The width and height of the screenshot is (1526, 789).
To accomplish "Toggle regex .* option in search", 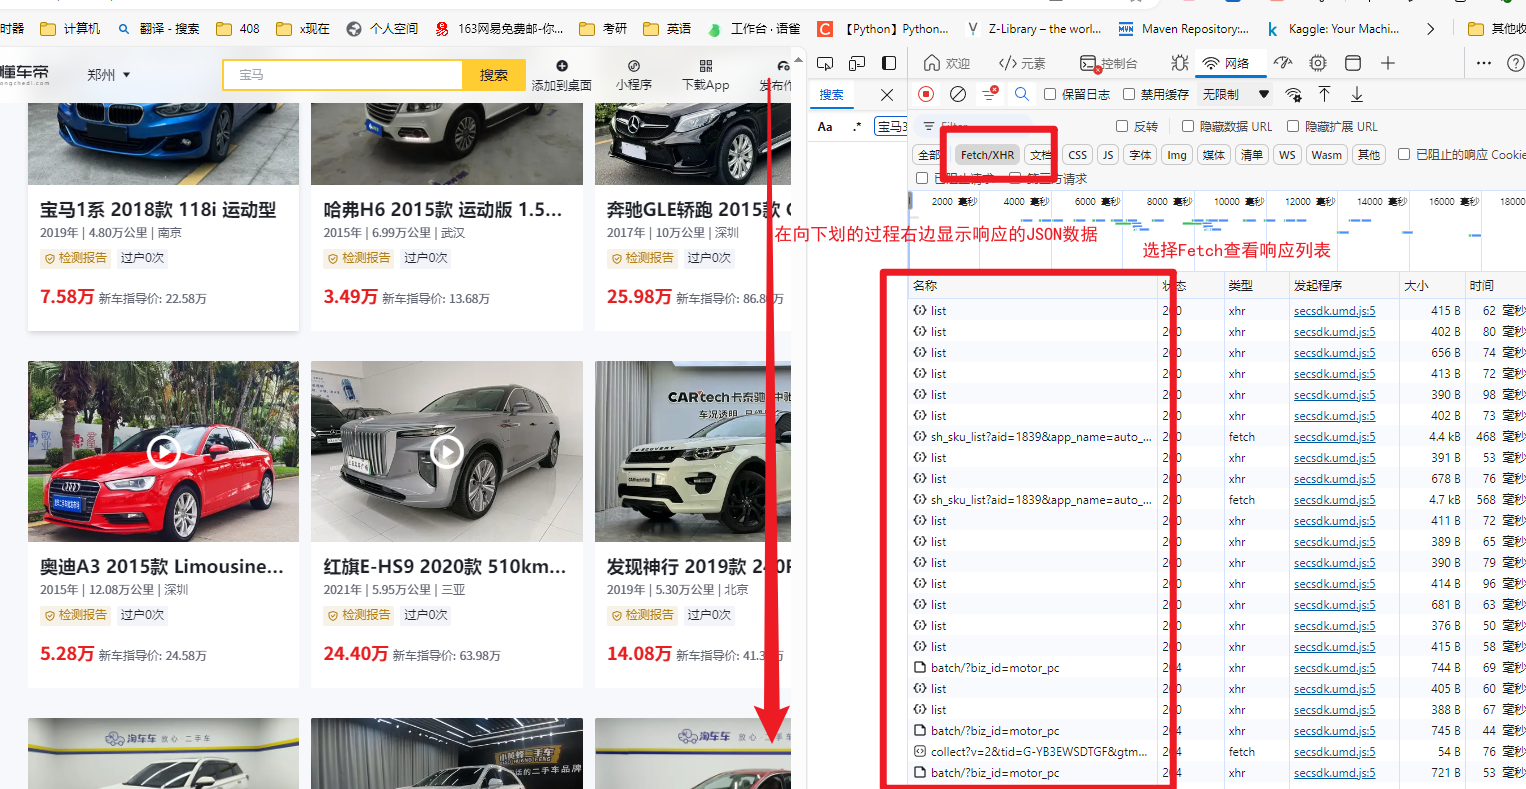I will 857,126.
